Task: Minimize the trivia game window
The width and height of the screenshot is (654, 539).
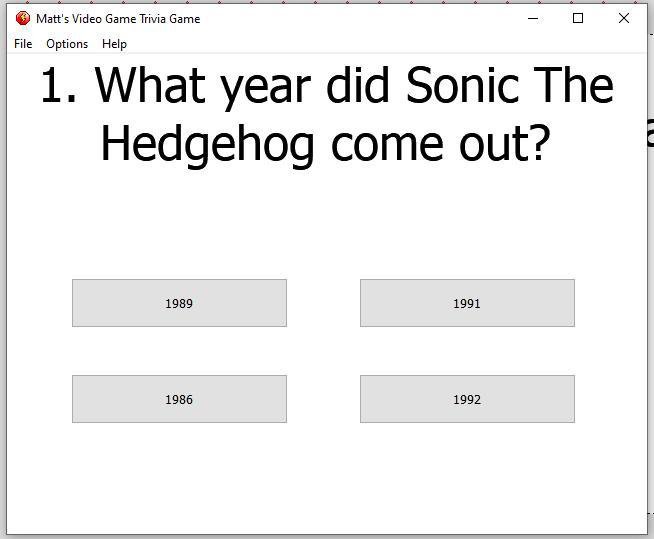Action: click(533, 18)
